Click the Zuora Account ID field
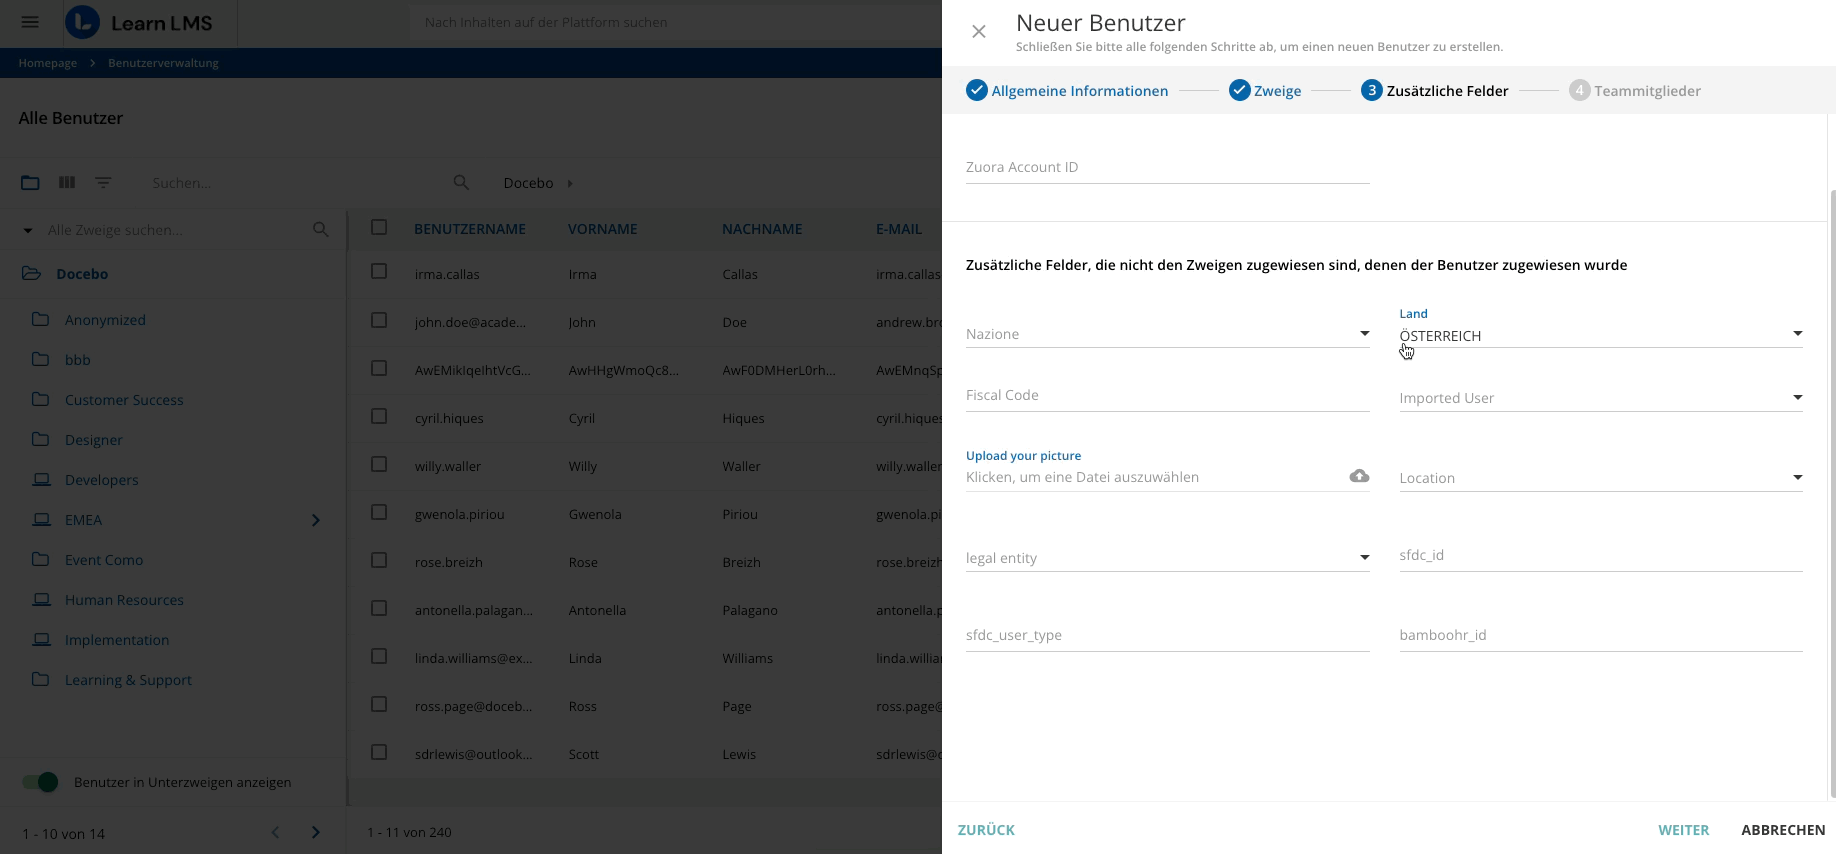 [x=1166, y=168]
